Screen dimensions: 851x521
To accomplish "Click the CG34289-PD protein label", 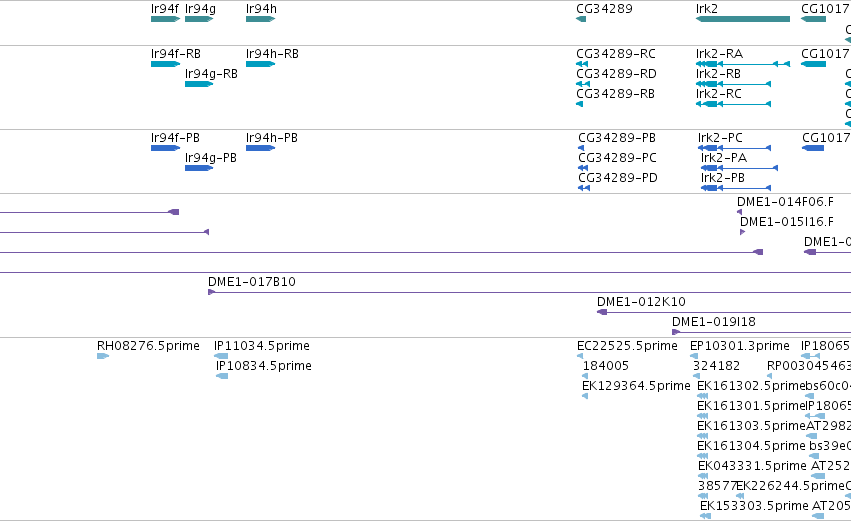I will click(618, 178).
